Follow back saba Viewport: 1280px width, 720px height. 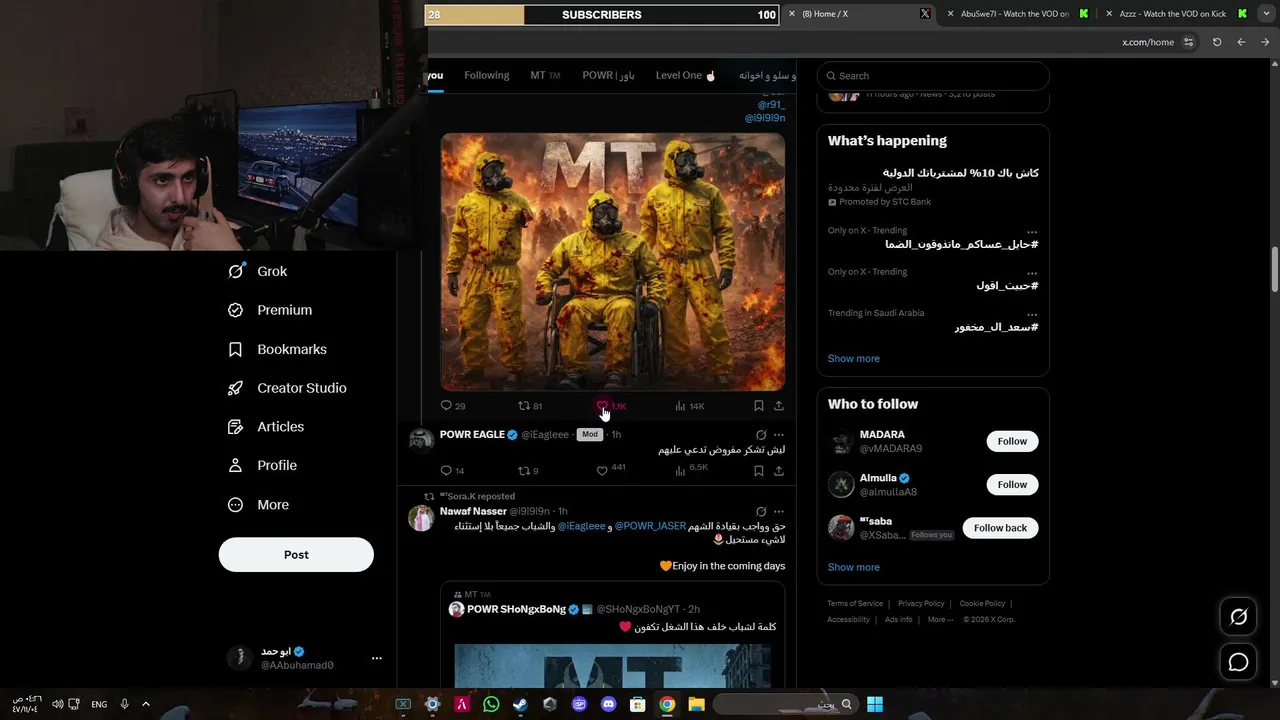tap(1000, 528)
